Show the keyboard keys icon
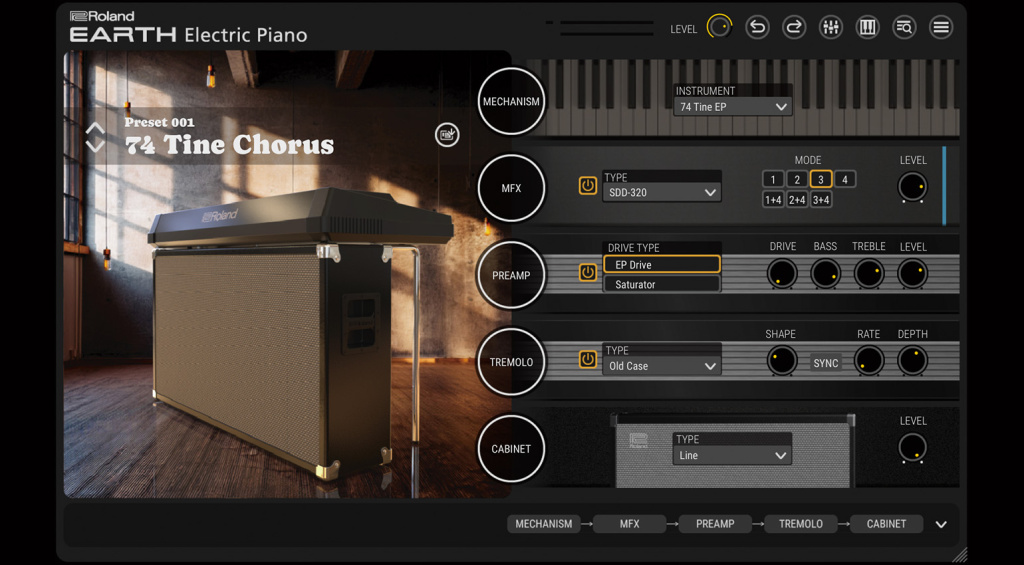The height and width of the screenshot is (565, 1024). 867,28
